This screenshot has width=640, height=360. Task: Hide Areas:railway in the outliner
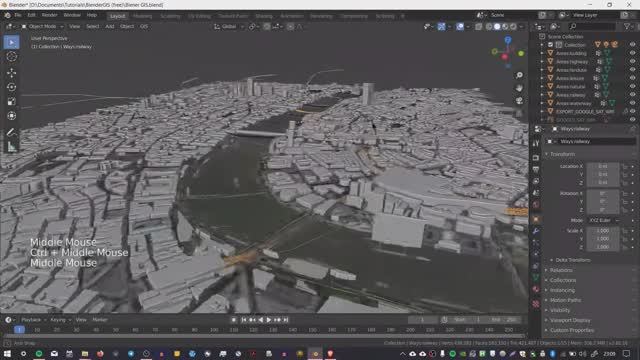coord(632,95)
